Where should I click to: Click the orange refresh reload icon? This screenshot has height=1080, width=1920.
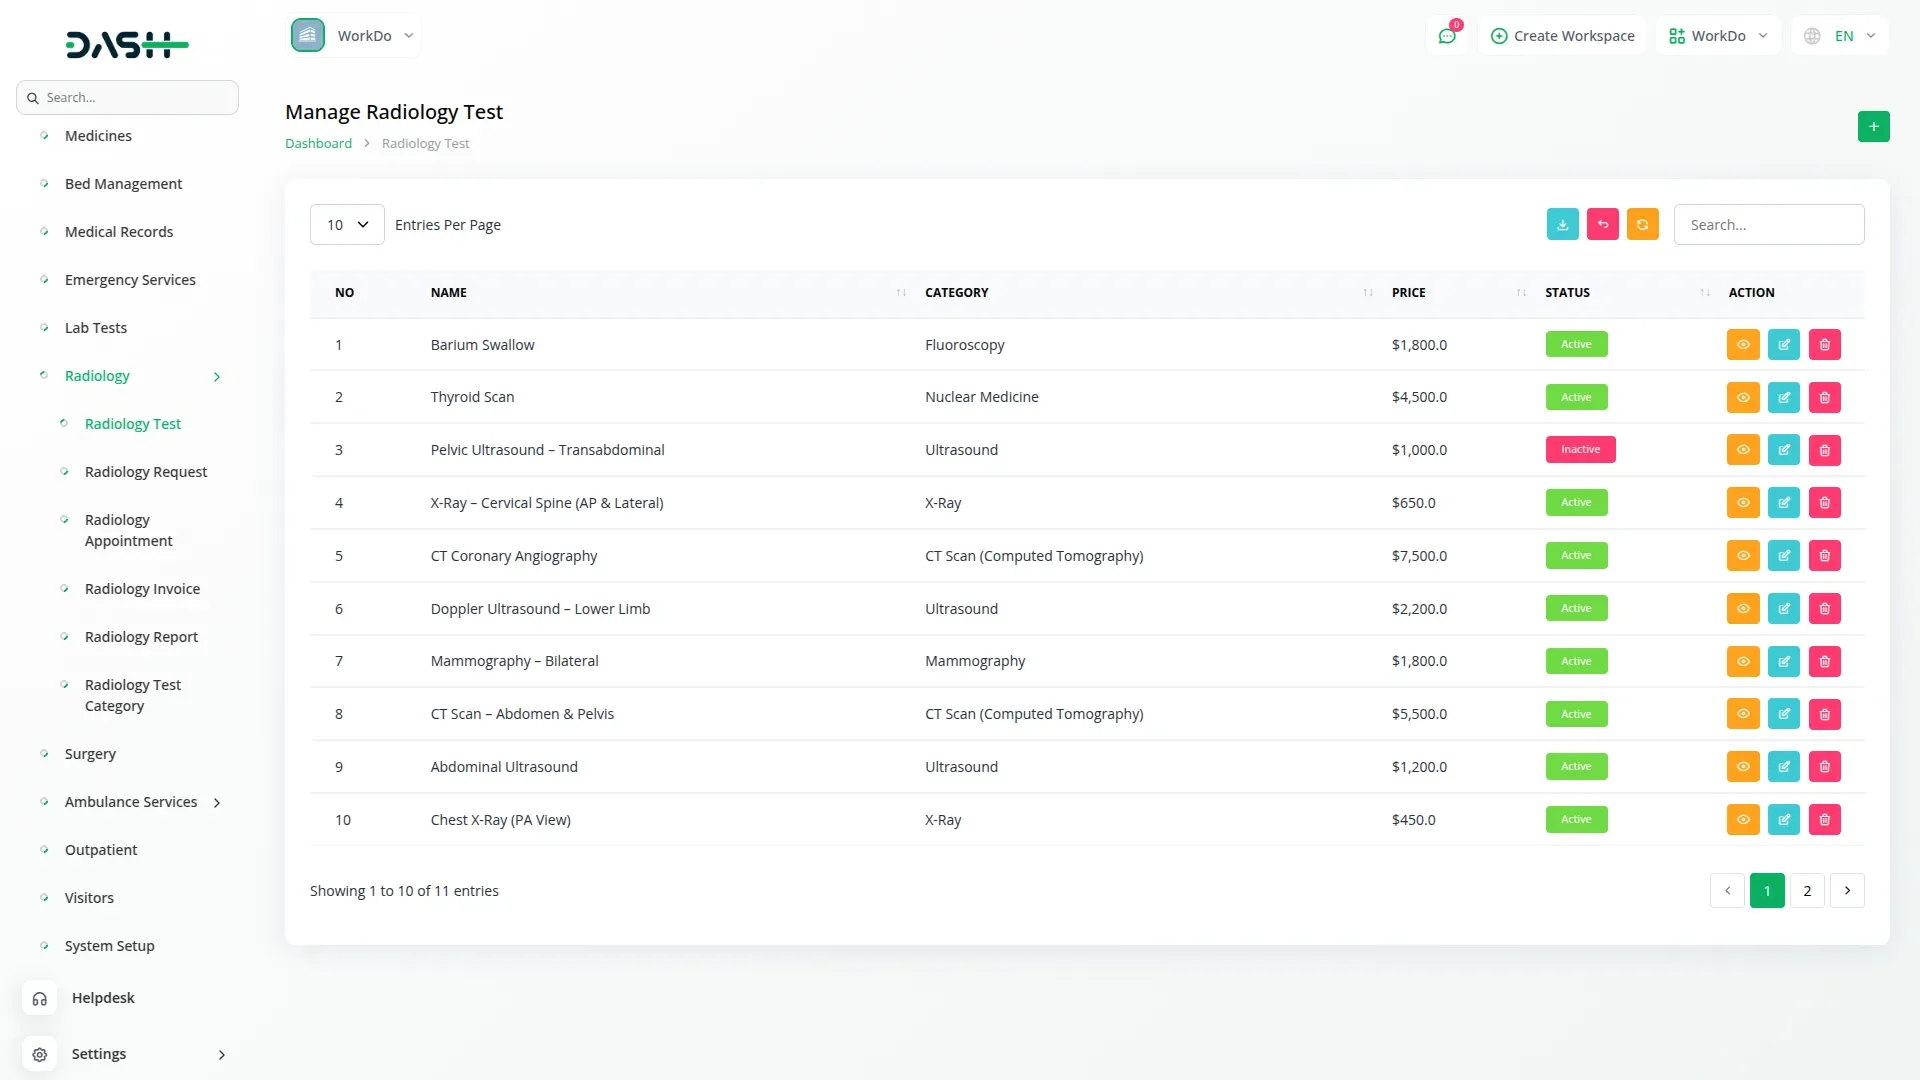[x=1642, y=225]
